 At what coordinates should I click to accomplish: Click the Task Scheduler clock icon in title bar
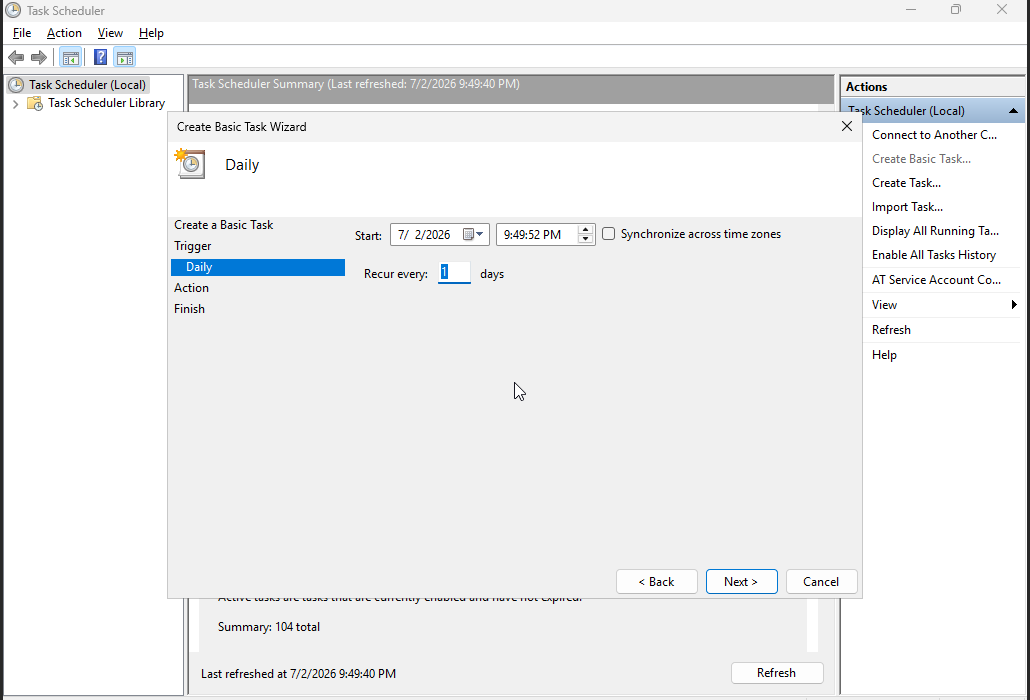[12, 10]
